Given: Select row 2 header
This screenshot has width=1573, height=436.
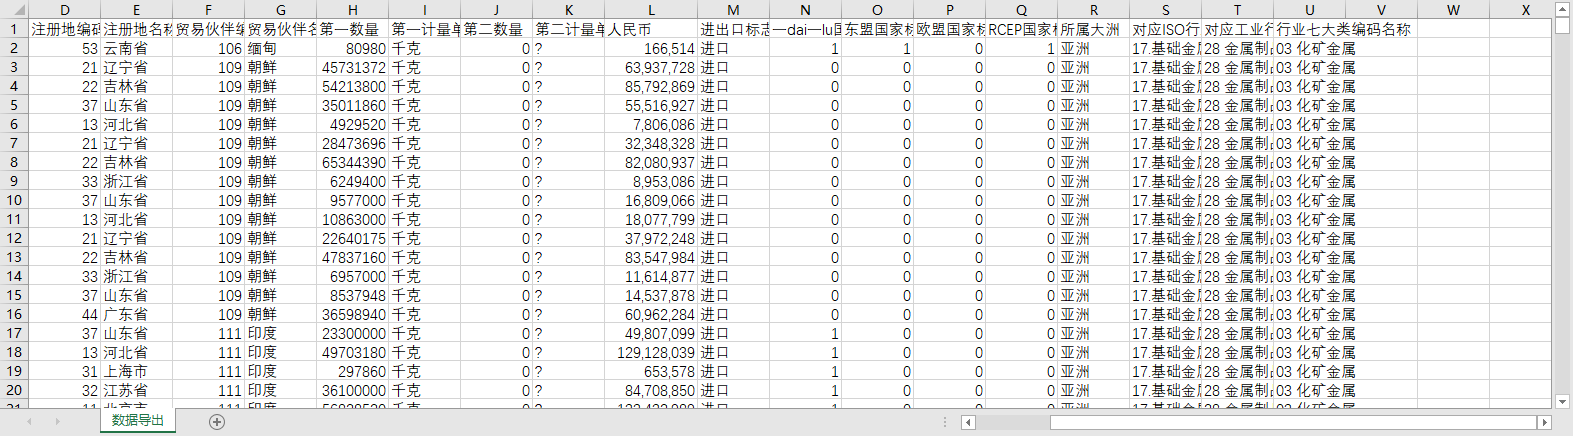Looking at the screenshot, I should point(14,48).
